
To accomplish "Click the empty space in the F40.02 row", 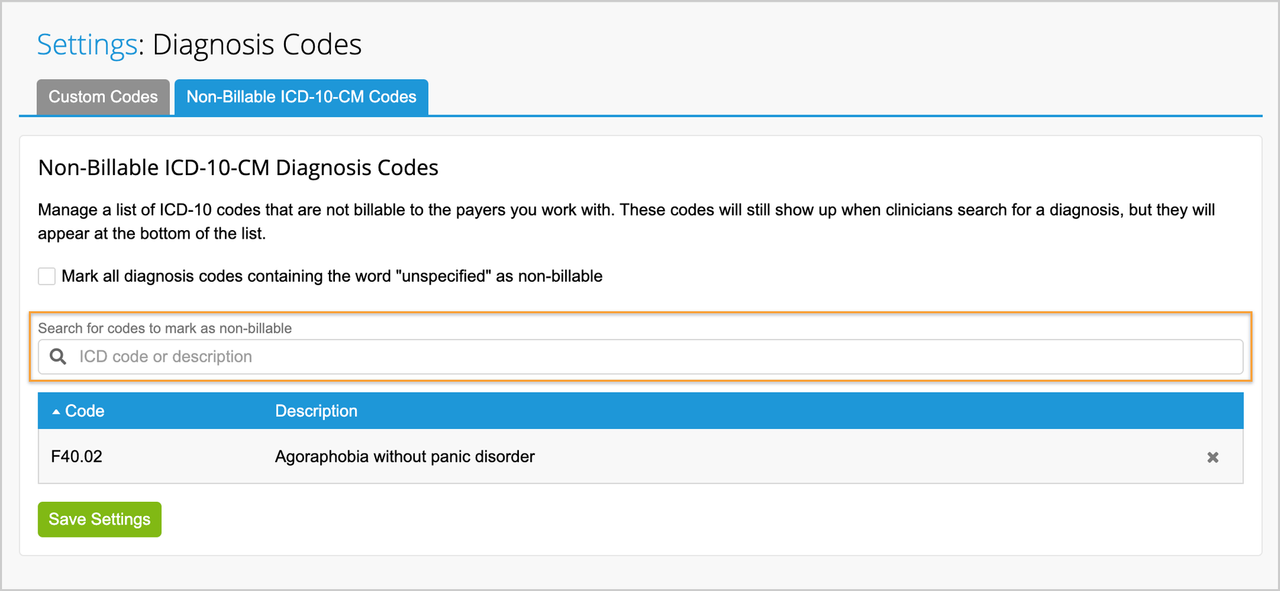I will 850,457.
